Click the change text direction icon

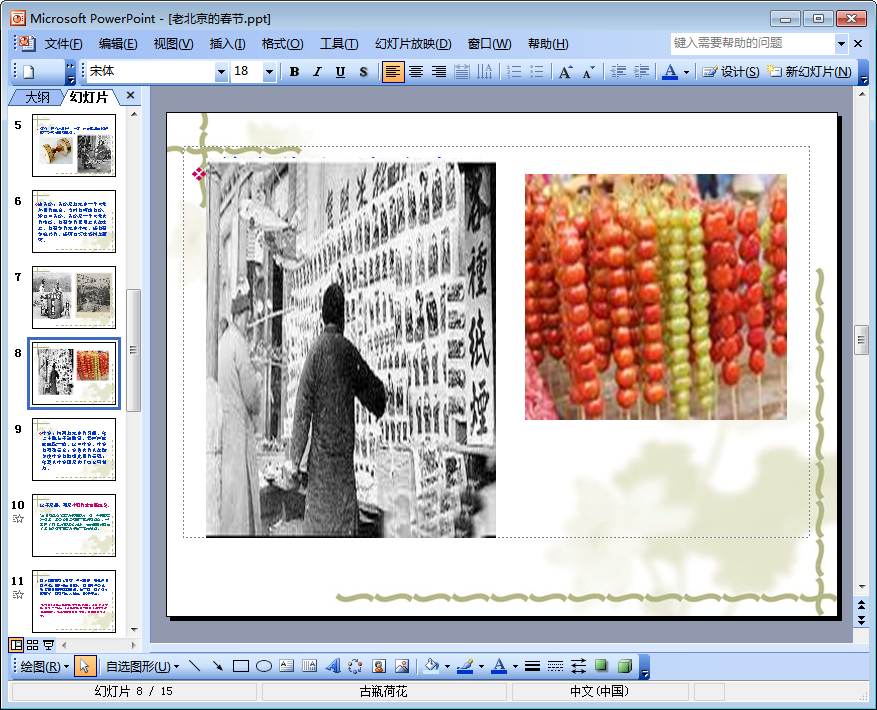(485, 72)
